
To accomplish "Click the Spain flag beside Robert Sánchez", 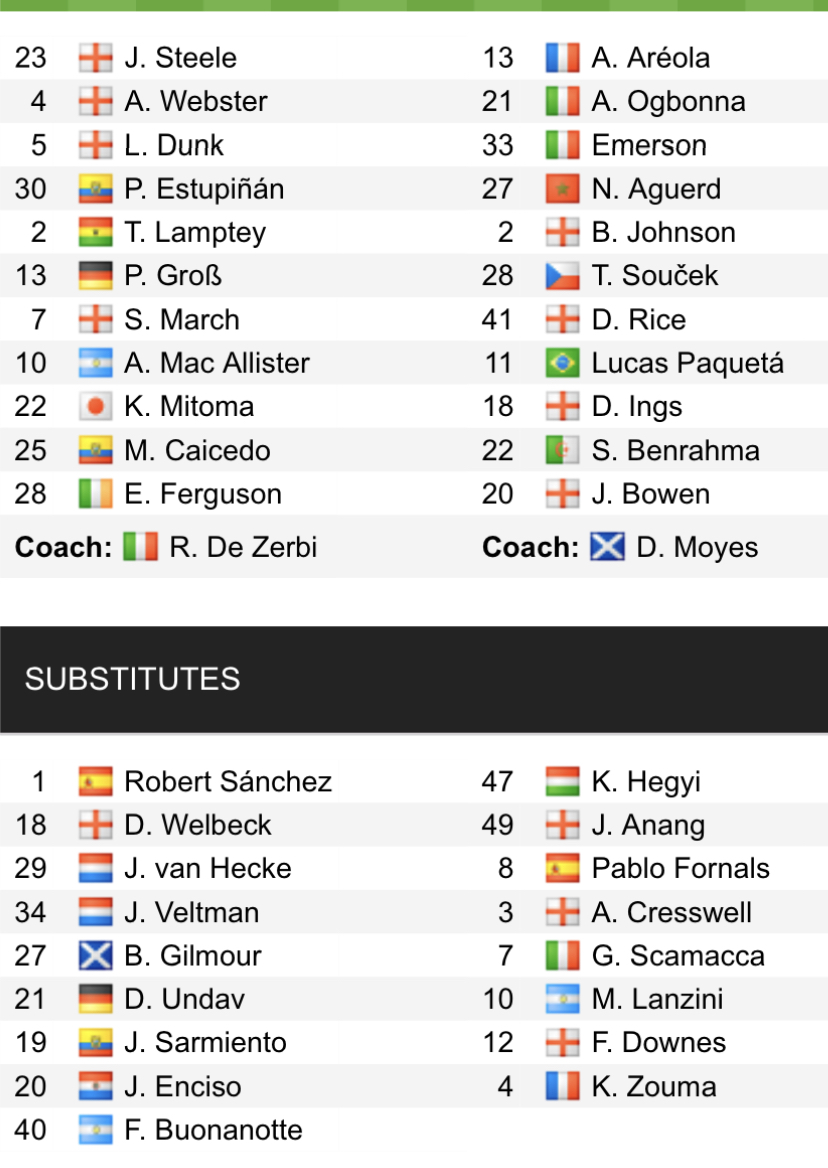I will (x=95, y=782).
